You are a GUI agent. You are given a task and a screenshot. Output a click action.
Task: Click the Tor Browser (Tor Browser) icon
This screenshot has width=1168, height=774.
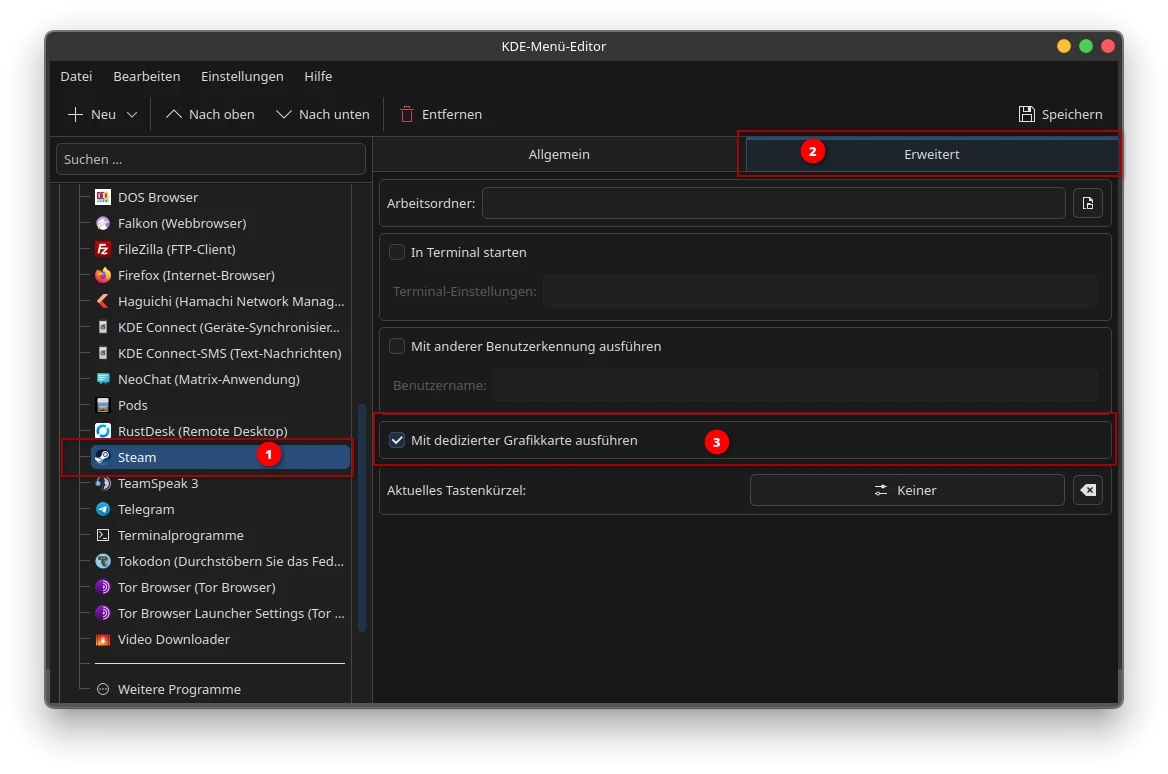[x=103, y=588]
